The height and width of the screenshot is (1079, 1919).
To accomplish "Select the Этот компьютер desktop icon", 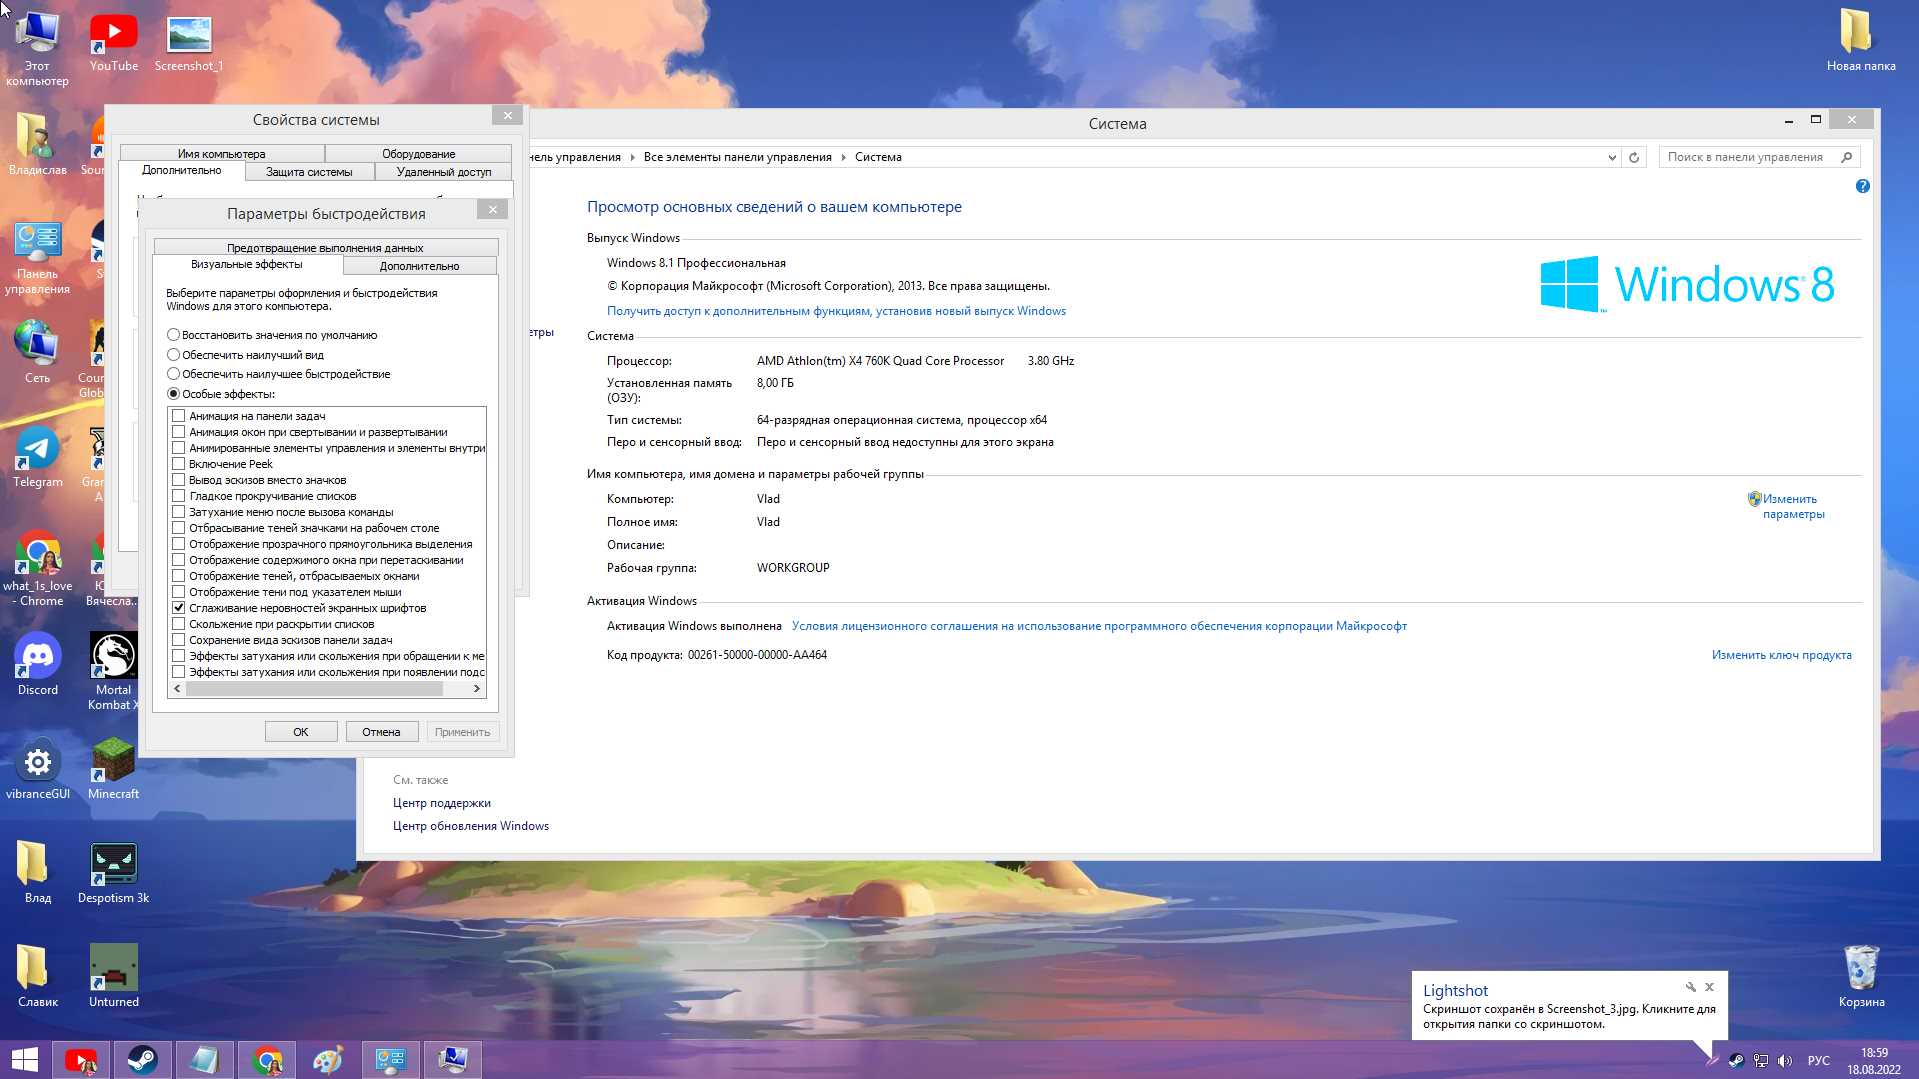I will pos(38,50).
